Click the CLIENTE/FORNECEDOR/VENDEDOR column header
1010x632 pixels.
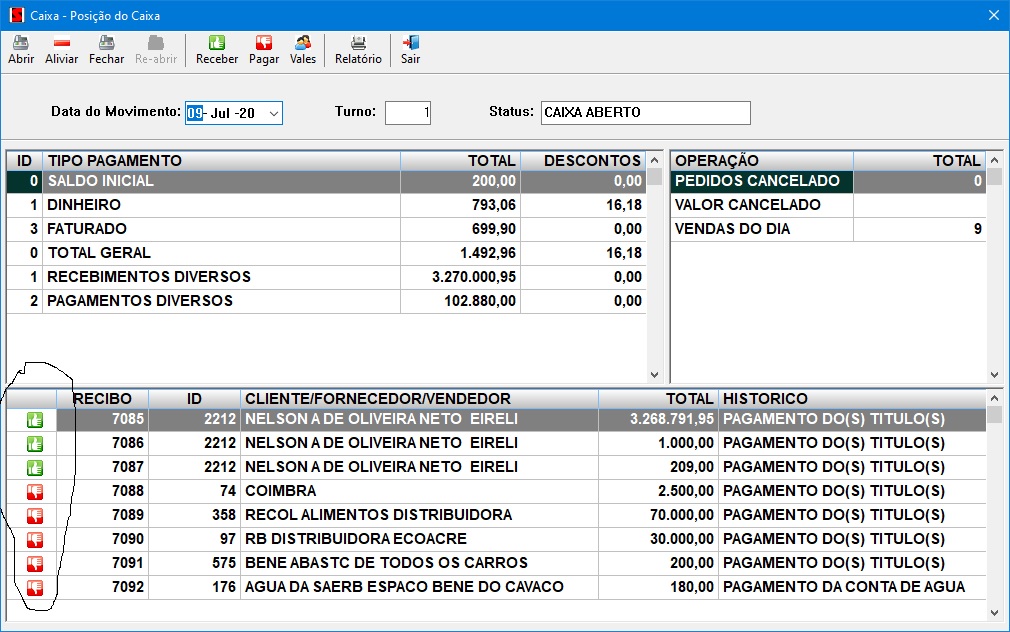pos(418,399)
